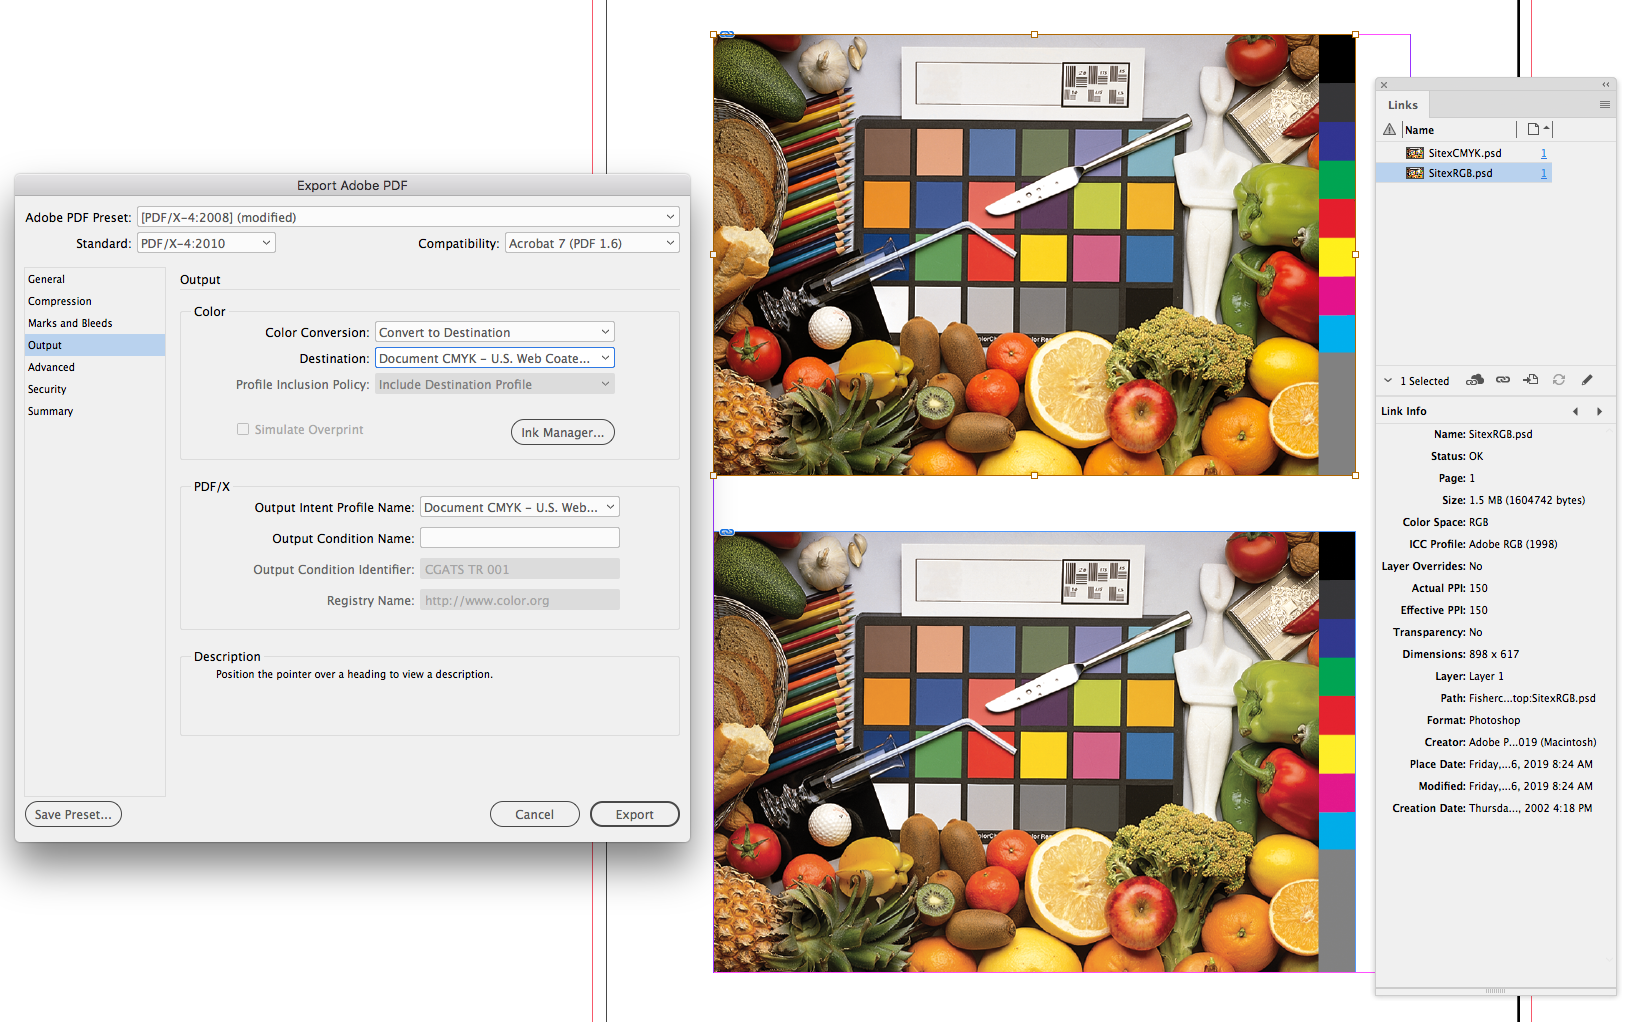Click the Color Space RGB value
The image size is (1630, 1022).
click(1478, 522)
